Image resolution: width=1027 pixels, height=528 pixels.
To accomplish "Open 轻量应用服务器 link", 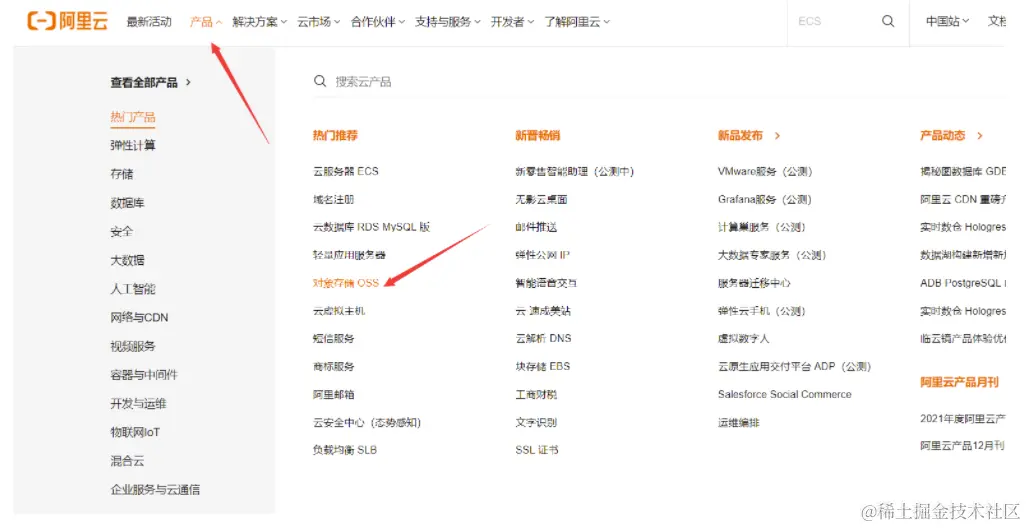I will click(349, 255).
